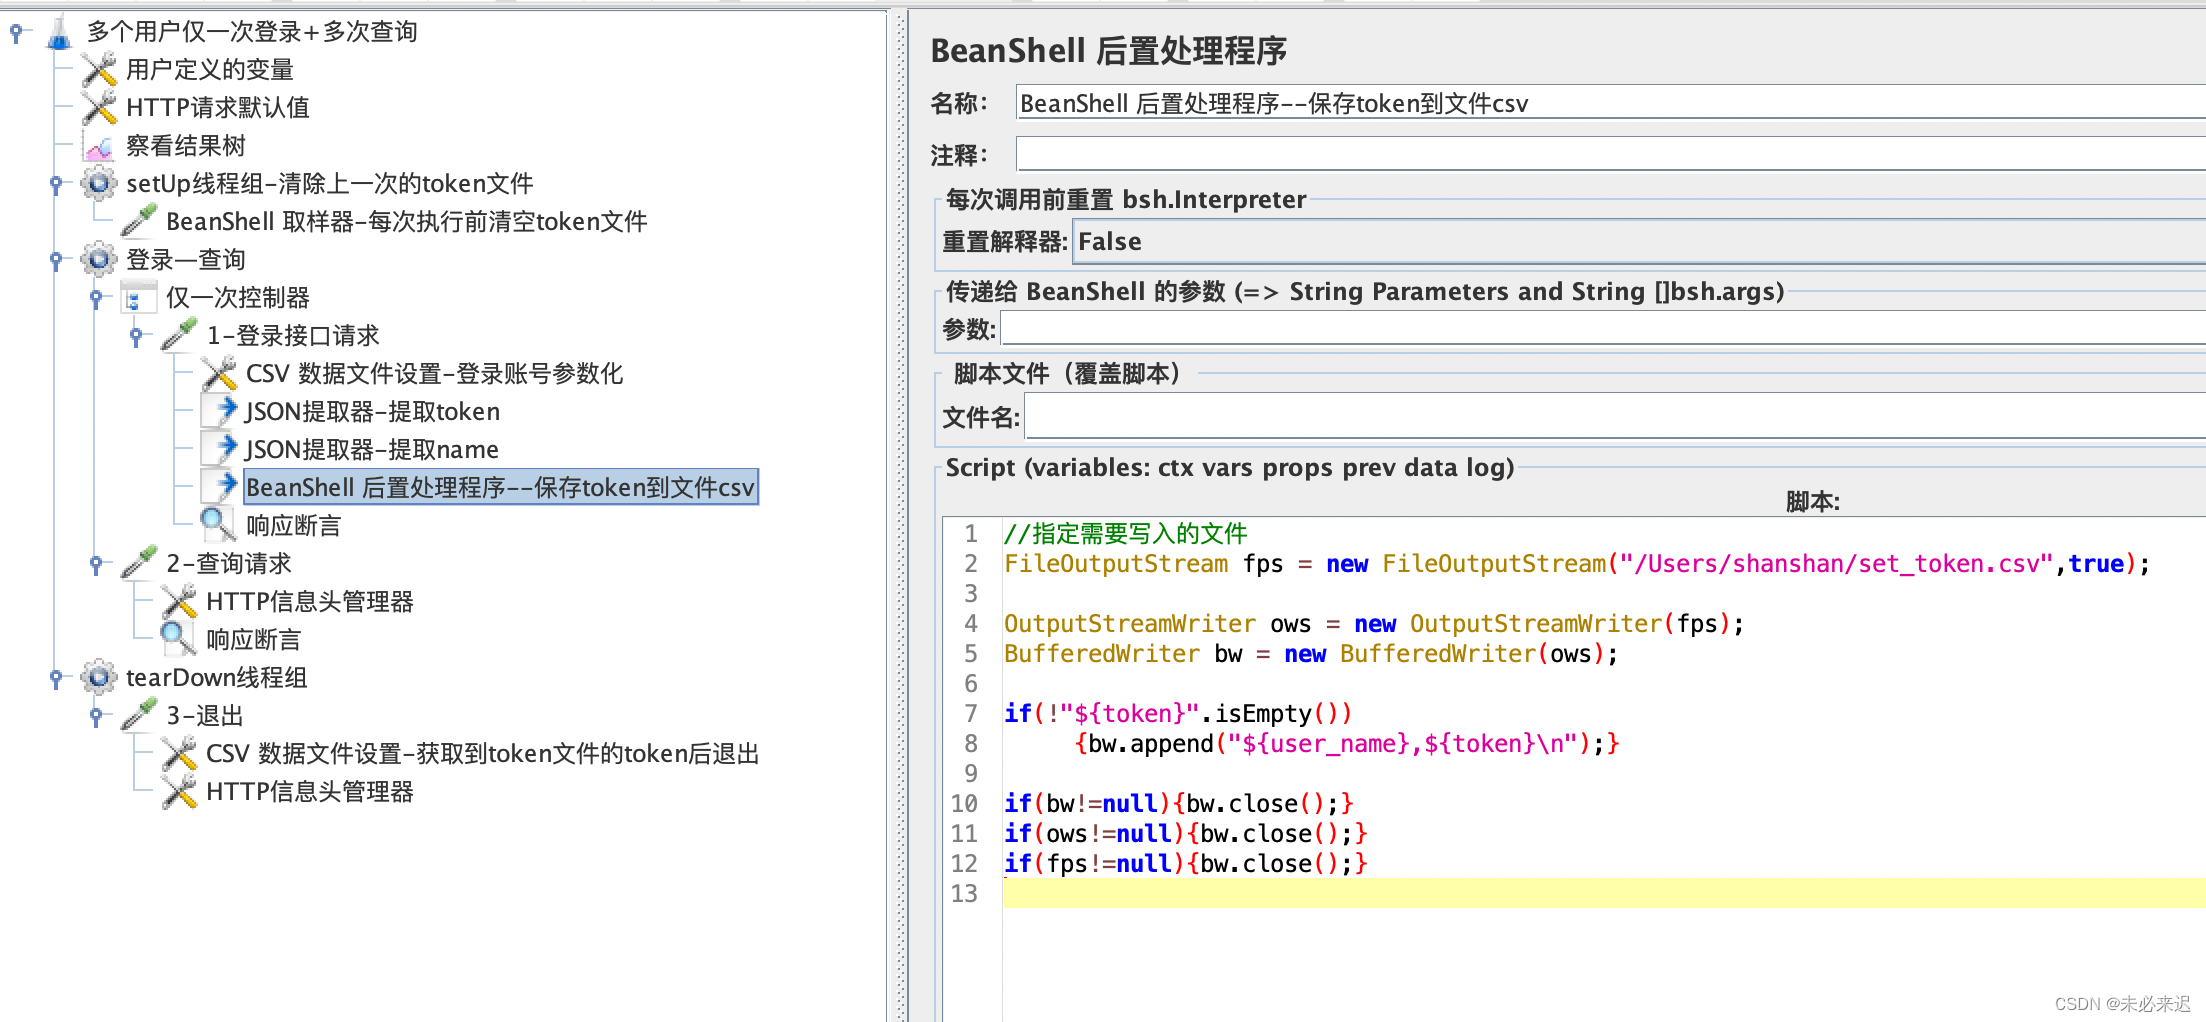Collapse the 3-退出 node
This screenshot has height=1022, width=2206.
[96, 716]
